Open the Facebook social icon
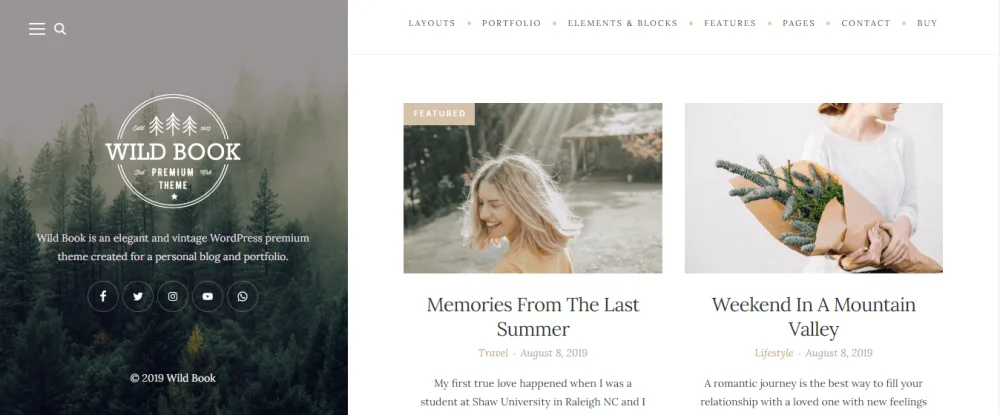This screenshot has height=415, width=1000. pos(103,296)
